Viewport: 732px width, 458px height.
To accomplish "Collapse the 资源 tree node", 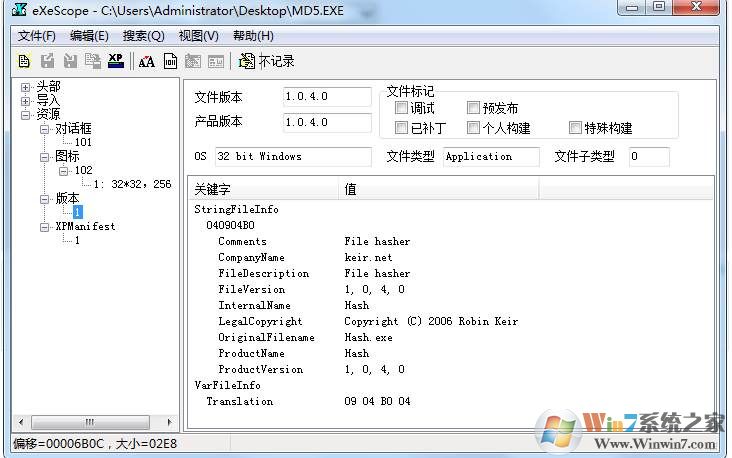I will click(x=25, y=115).
